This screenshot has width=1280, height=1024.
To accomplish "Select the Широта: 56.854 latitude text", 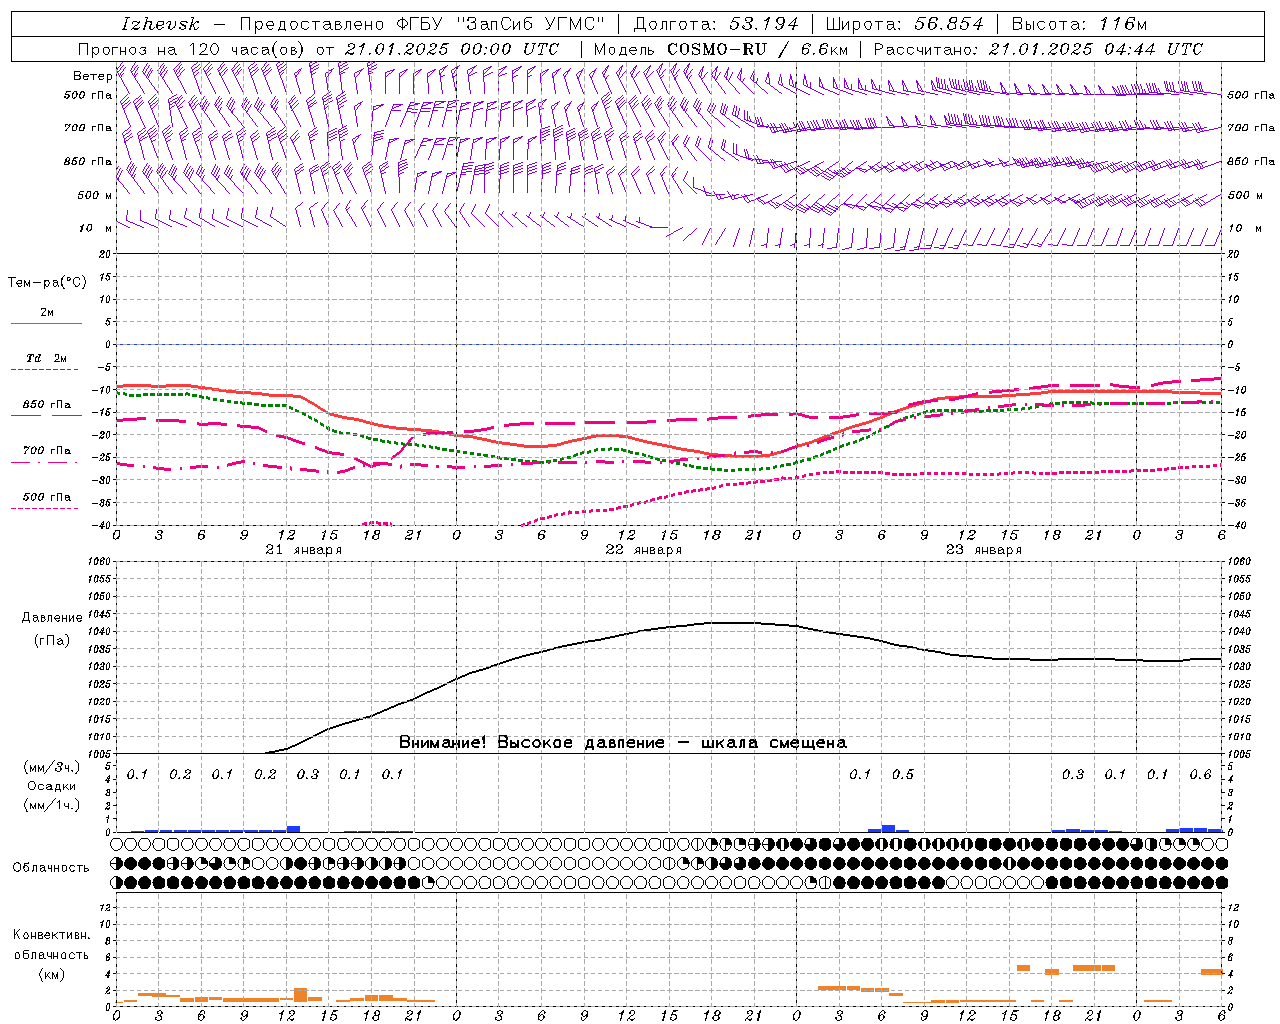I will [905, 24].
